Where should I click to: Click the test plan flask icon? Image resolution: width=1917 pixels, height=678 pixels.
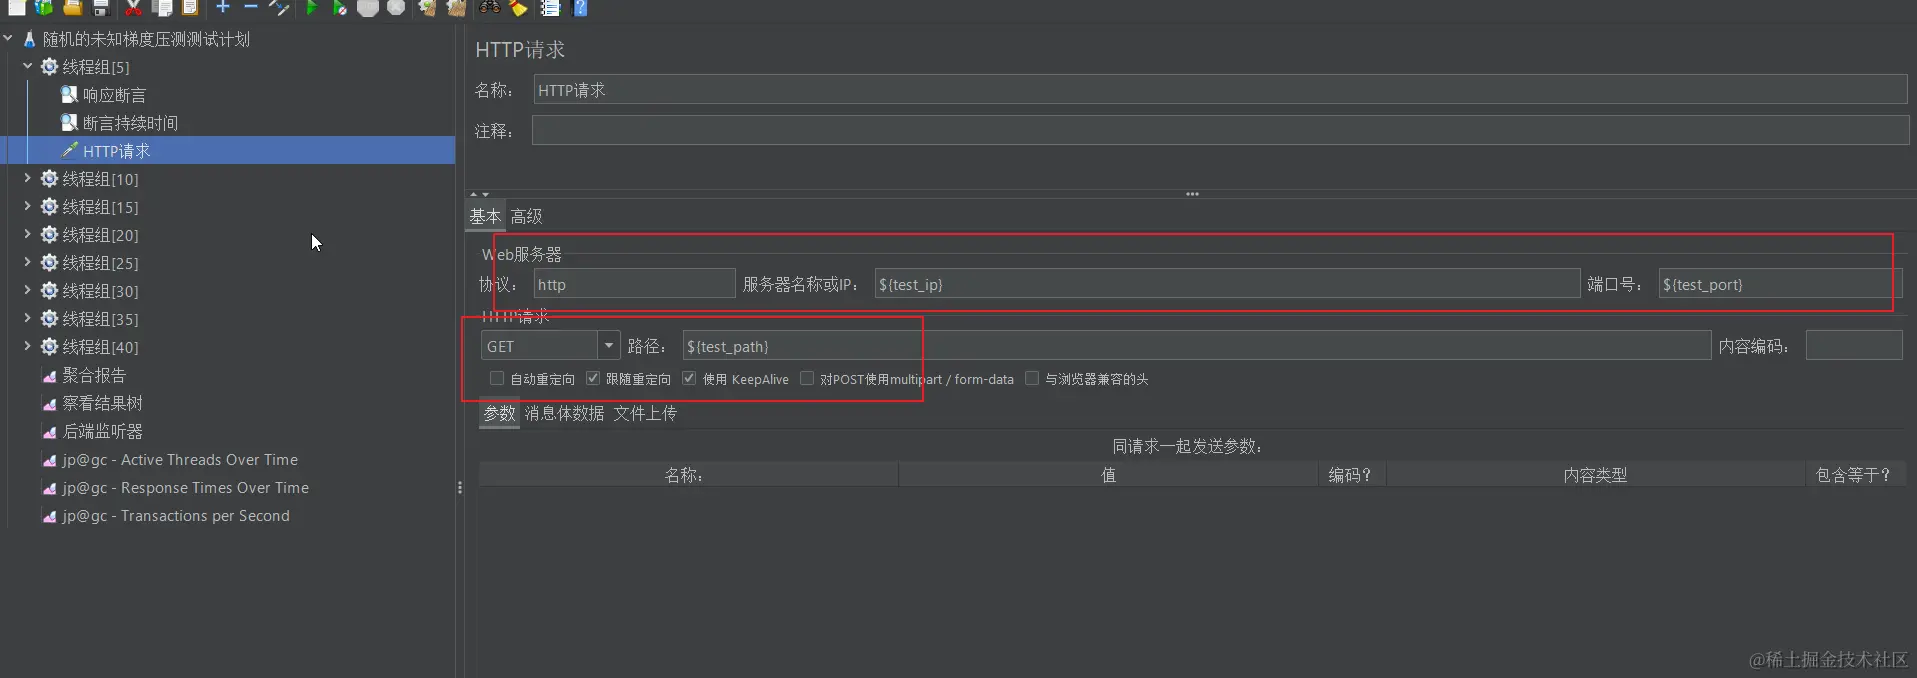pyautogui.click(x=29, y=39)
